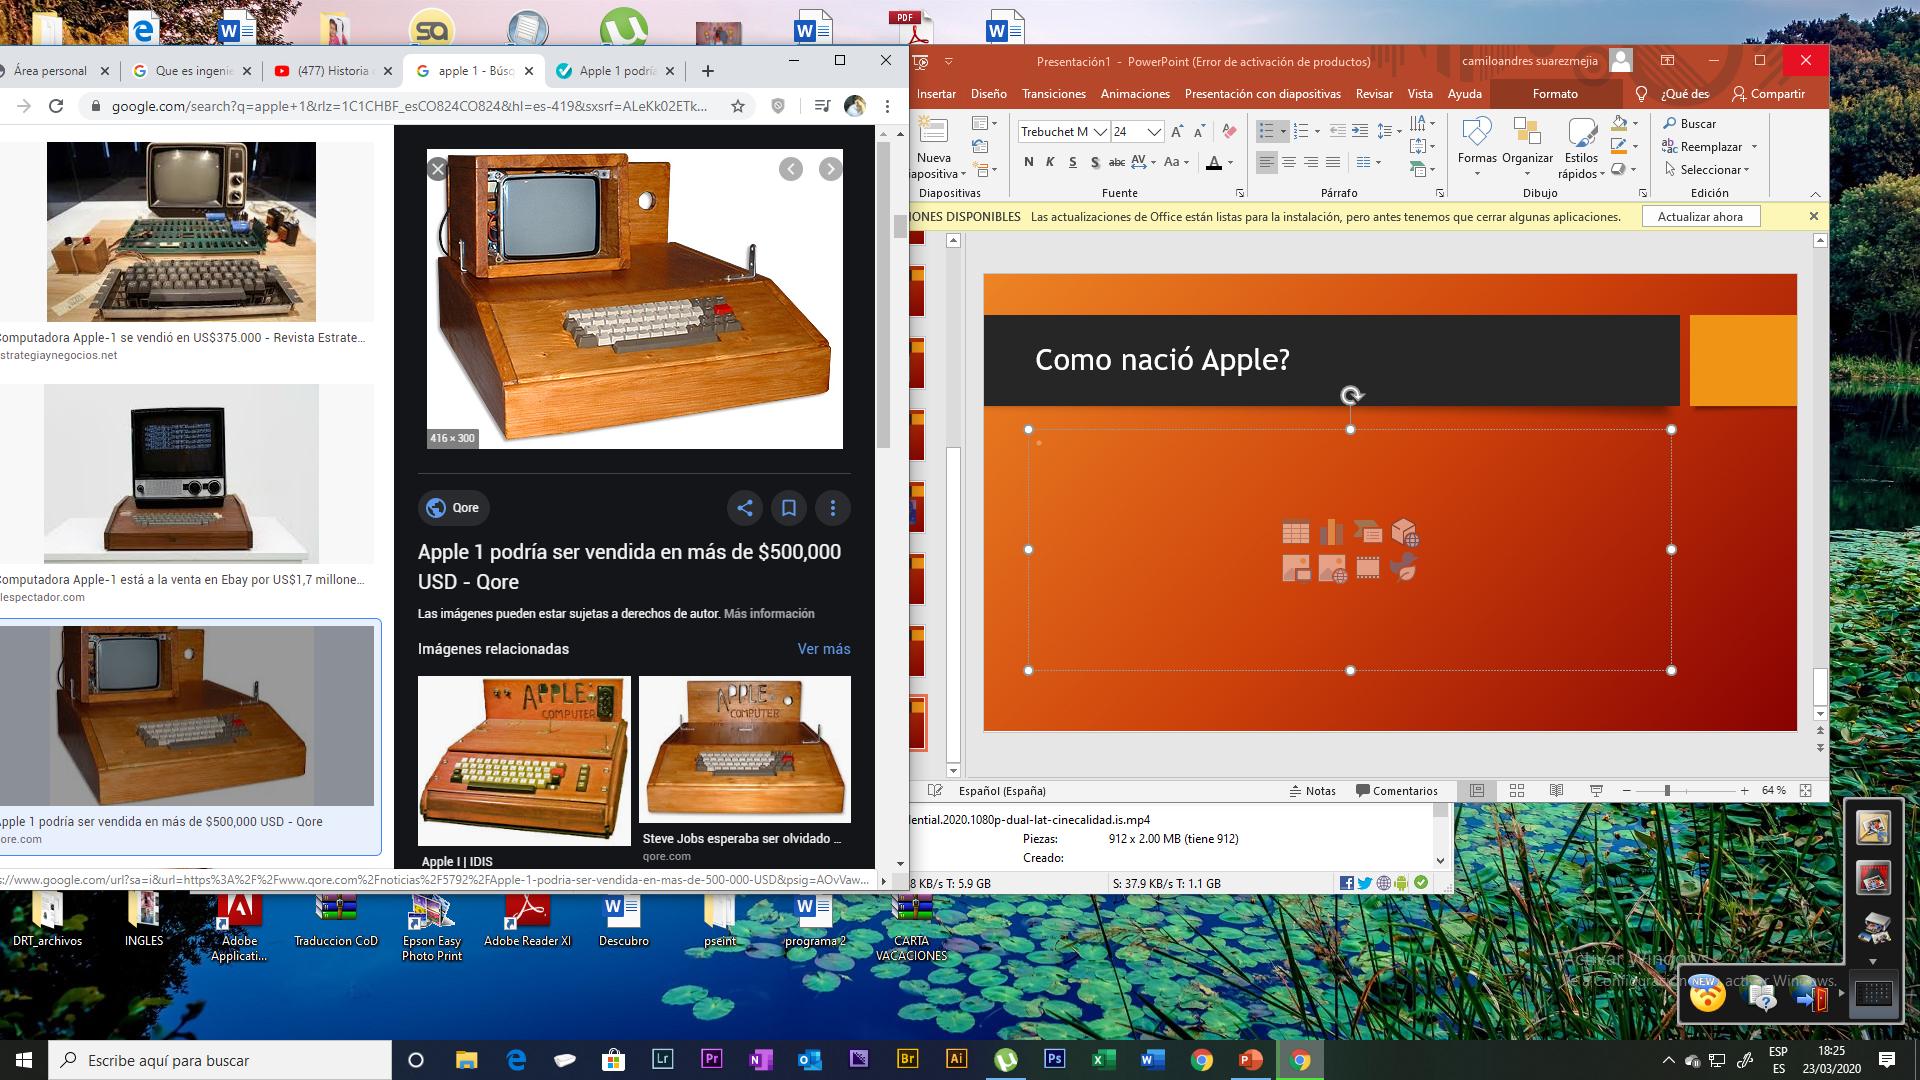This screenshot has height=1080, width=1920.
Task: Open Seleccionar dropdown in Edición group
Action: coord(1707,170)
